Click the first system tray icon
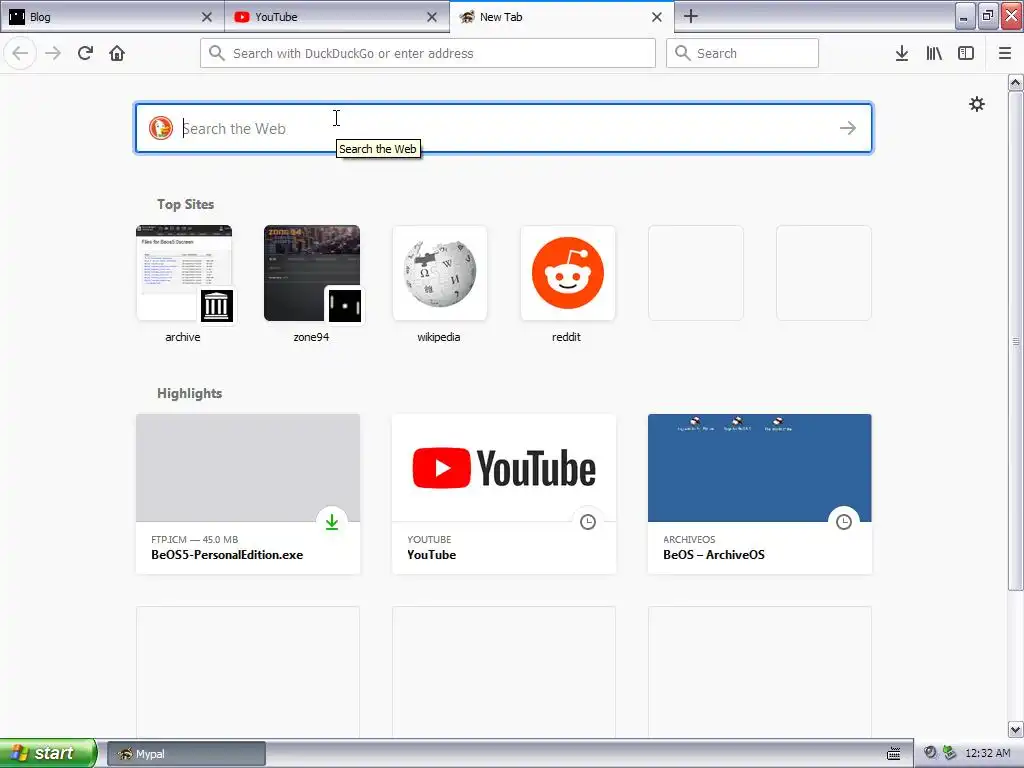Image resolution: width=1024 pixels, height=768 pixels. pyautogui.click(x=930, y=753)
